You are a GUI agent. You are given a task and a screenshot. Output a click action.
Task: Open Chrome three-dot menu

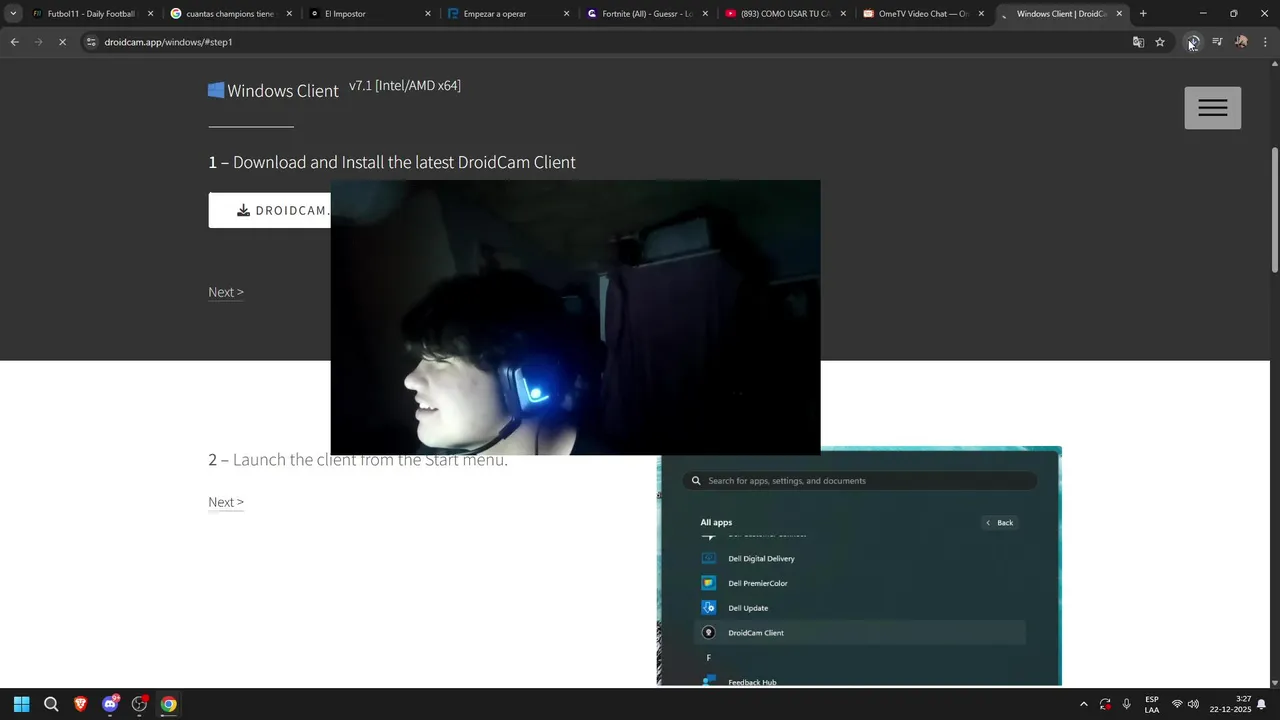(1265, 42)
